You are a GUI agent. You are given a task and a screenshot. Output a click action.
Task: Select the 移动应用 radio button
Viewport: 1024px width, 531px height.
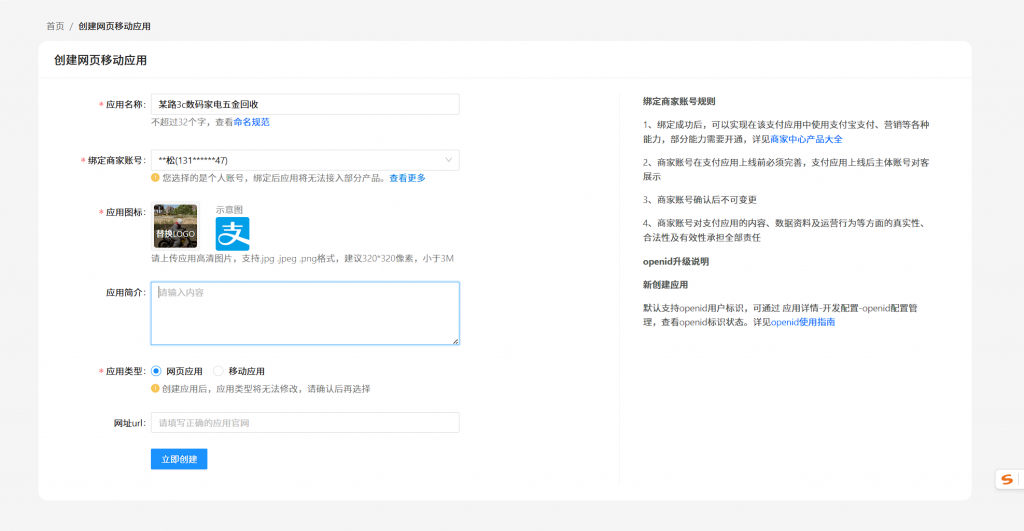tap(218, 371)
